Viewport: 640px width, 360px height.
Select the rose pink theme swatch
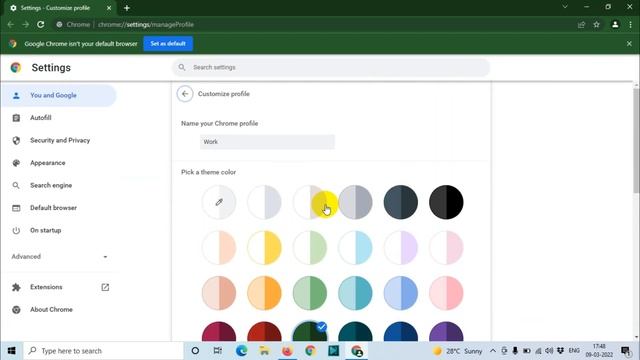point(446,293)
